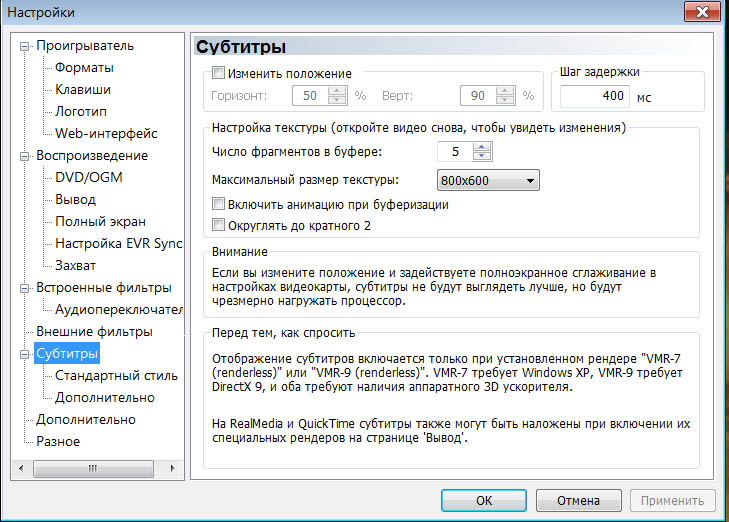Open top-level Дополнительно above Разное
The width and height of the screenshot is (729, 522).
click(86, 419)
